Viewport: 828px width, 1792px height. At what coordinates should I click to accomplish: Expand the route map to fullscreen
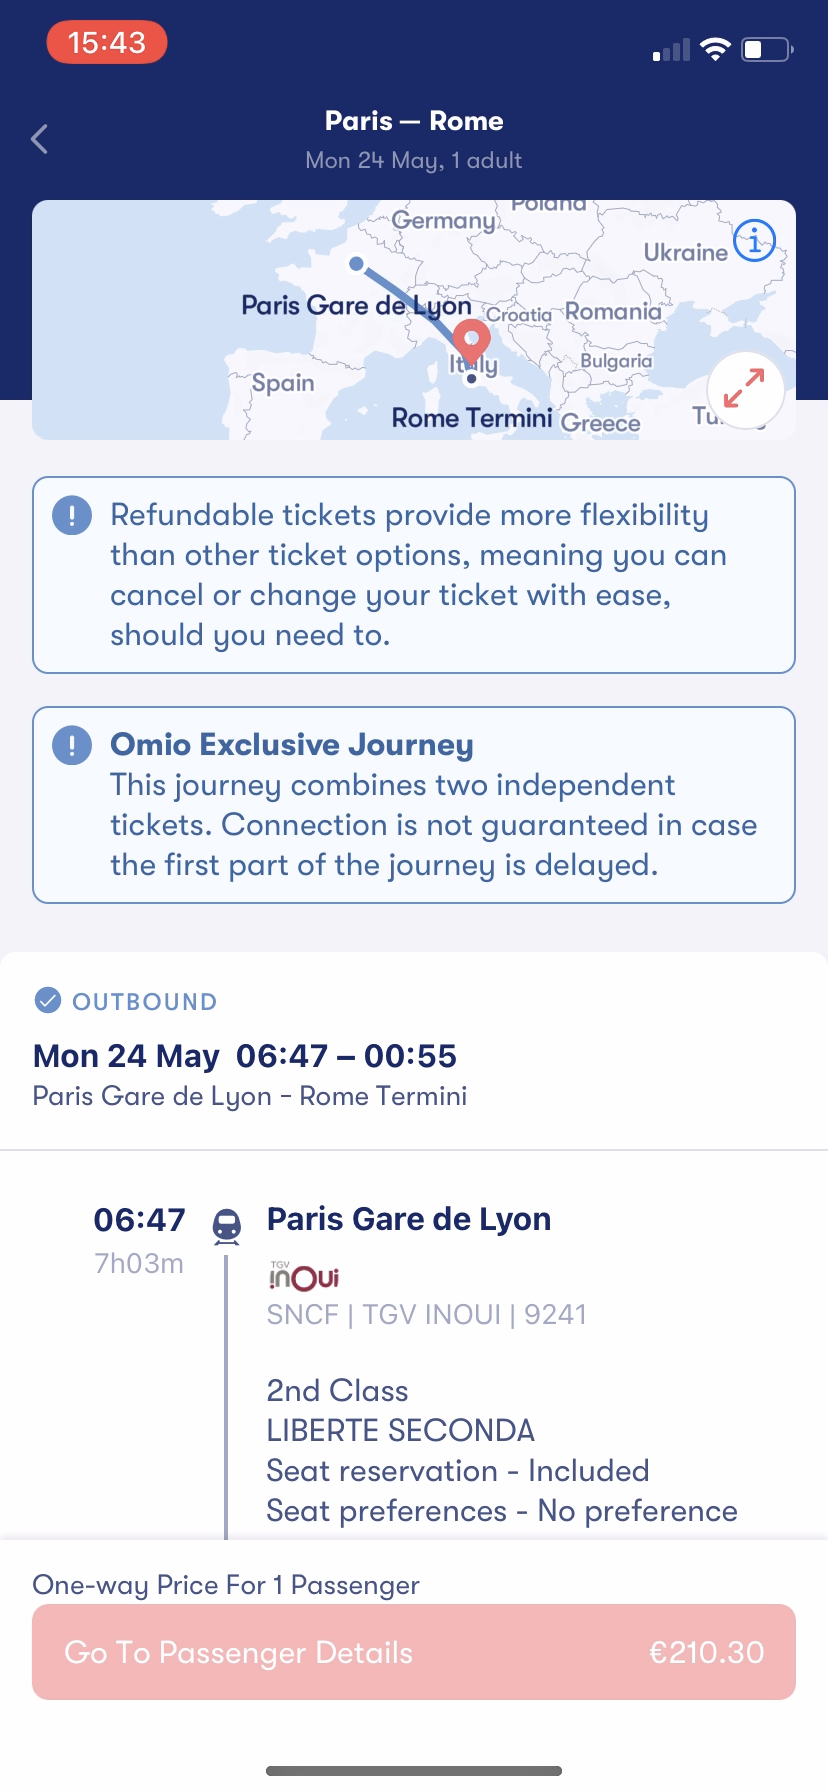pos(745,389)
